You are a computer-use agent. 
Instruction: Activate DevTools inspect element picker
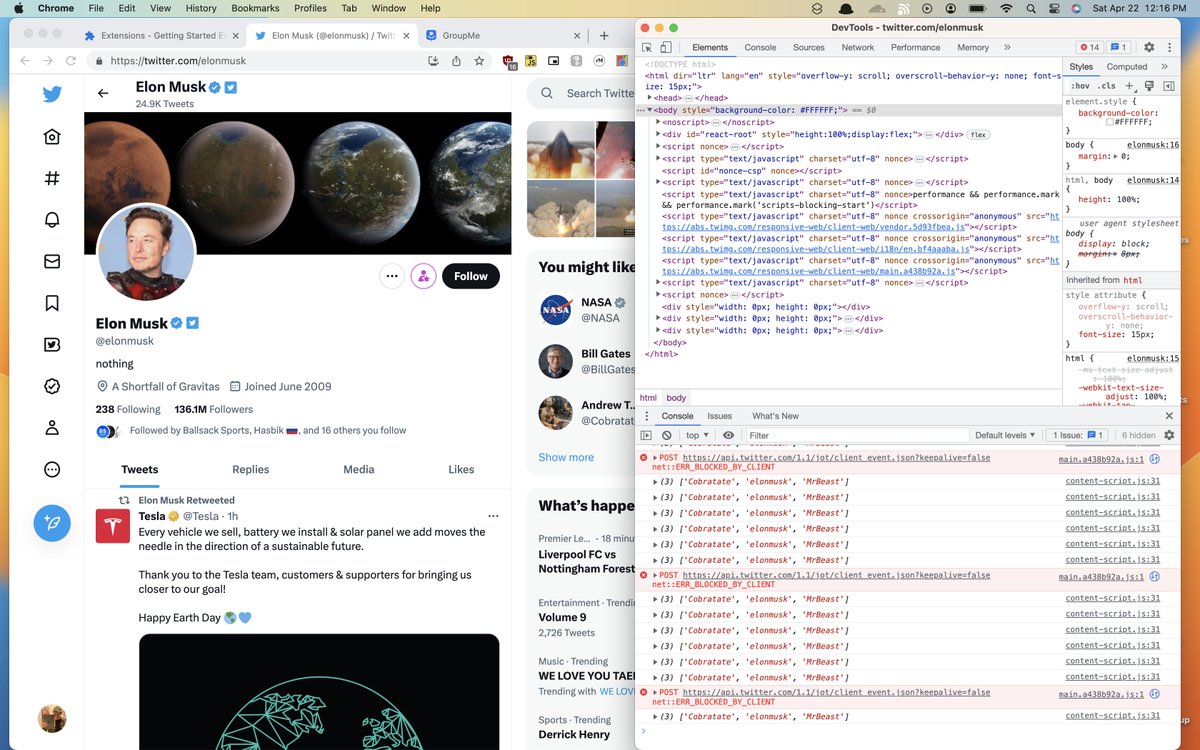647,47
